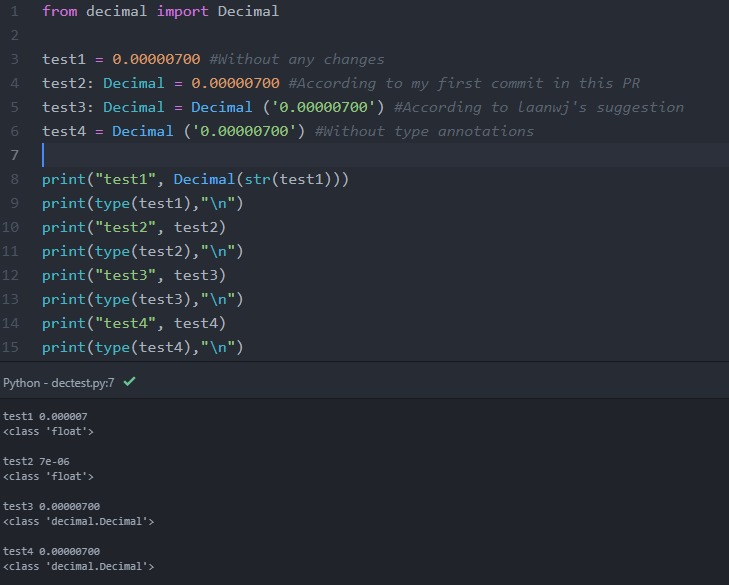Click <class 'decimal.Decimal'> under test4 output
Image resolution: width=729 pixels, height=585 pixels.
[79, 566]
